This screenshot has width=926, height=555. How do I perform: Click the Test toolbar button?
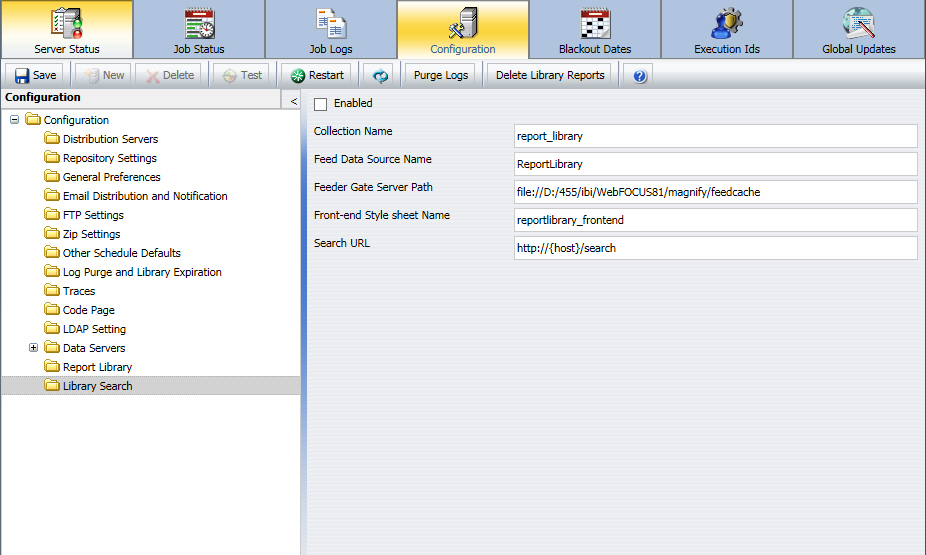click(x=242, y=76)
